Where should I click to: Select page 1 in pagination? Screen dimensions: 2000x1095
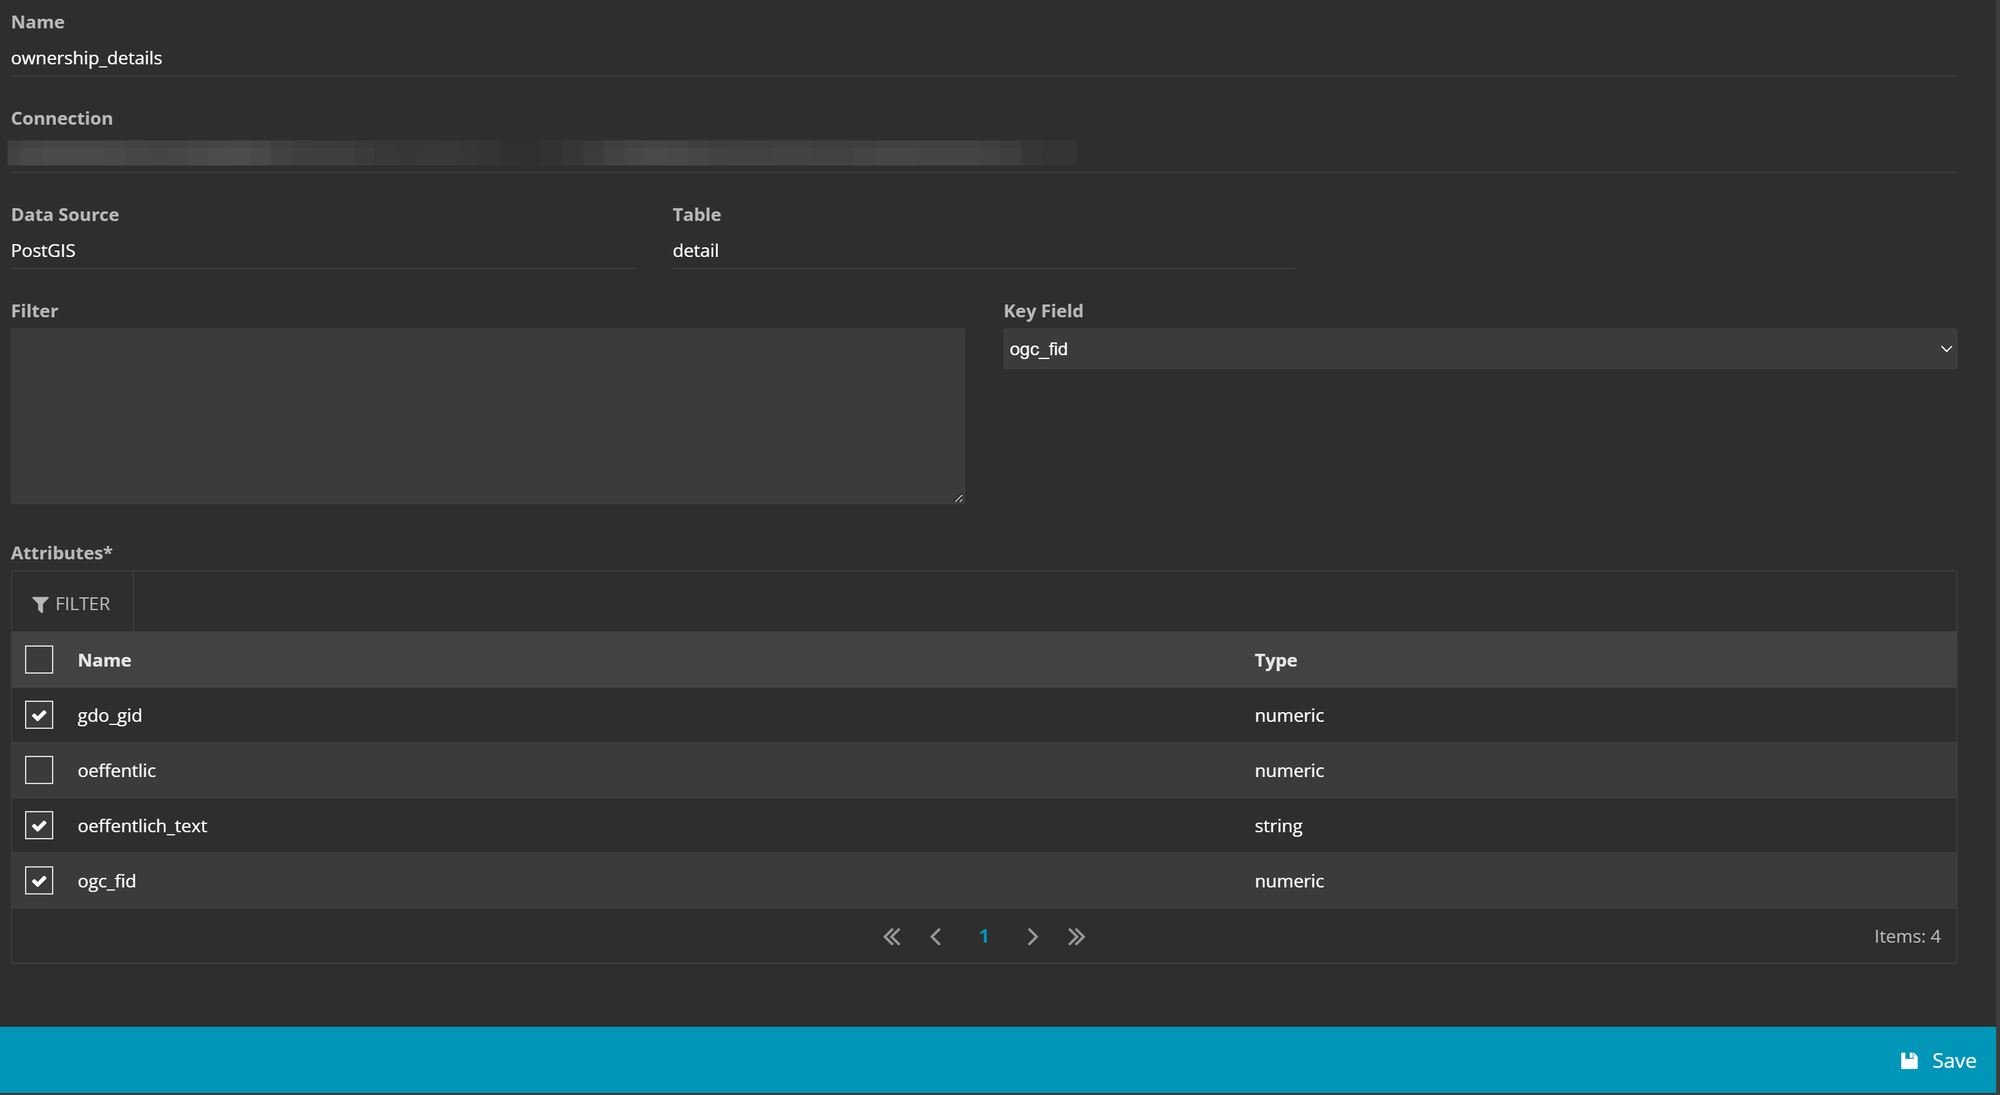click(984, 937)
